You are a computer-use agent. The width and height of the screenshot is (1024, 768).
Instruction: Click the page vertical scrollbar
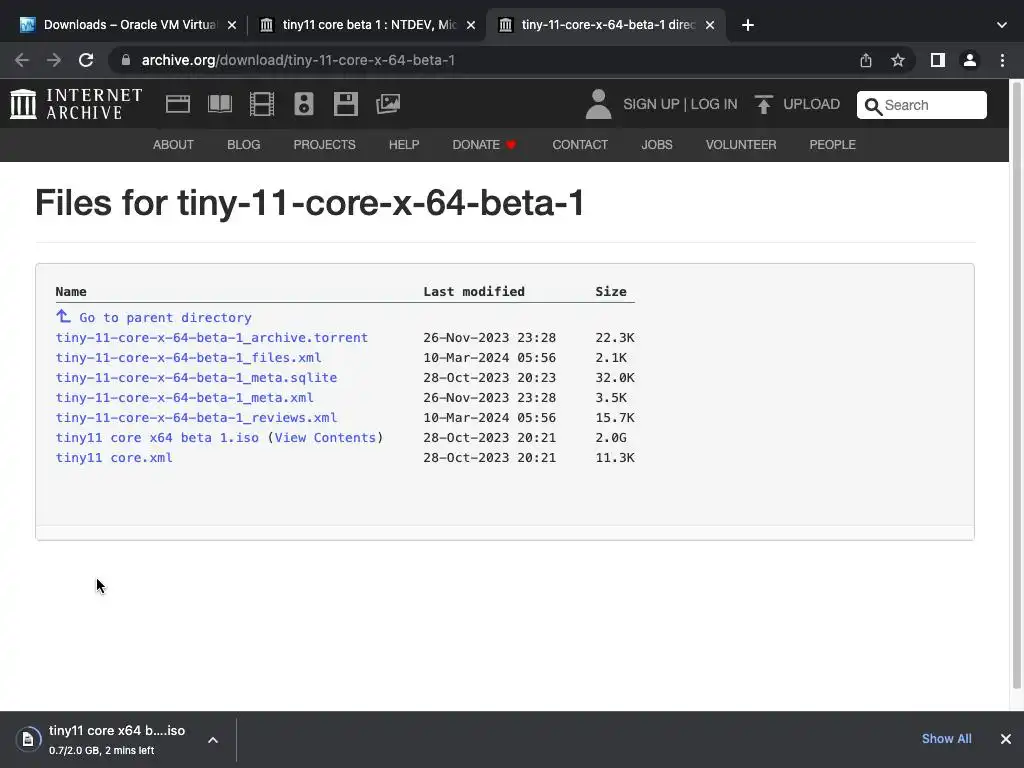(1016, 385)
